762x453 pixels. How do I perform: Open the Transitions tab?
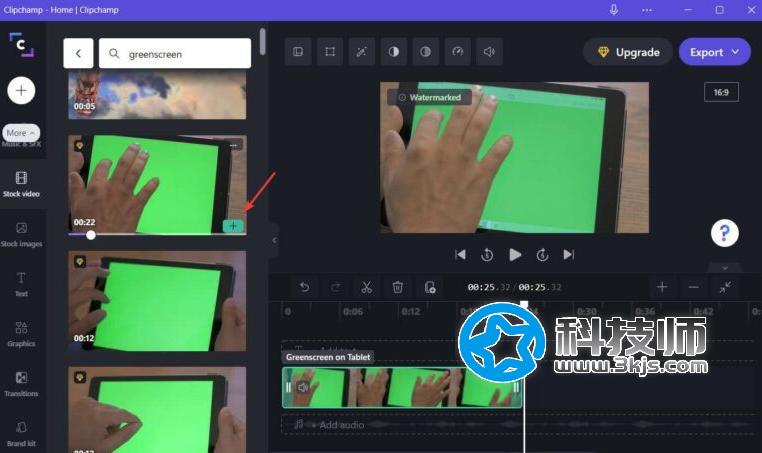click(21, 384)
